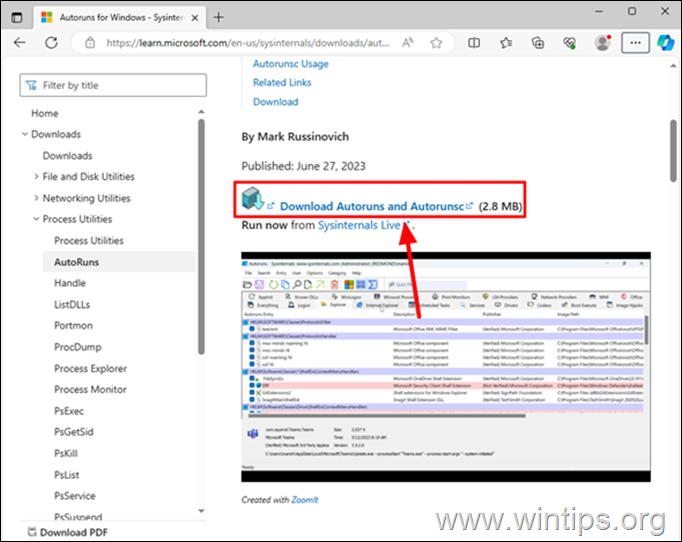The height and width of the screenshot is (542, 682).
Task: Expand Networking Utilities
Action: [36, 198]
